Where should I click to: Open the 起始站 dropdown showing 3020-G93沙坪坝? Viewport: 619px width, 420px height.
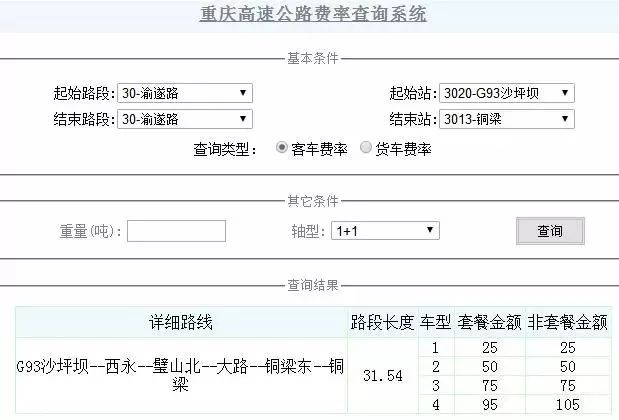coord(507,93)
